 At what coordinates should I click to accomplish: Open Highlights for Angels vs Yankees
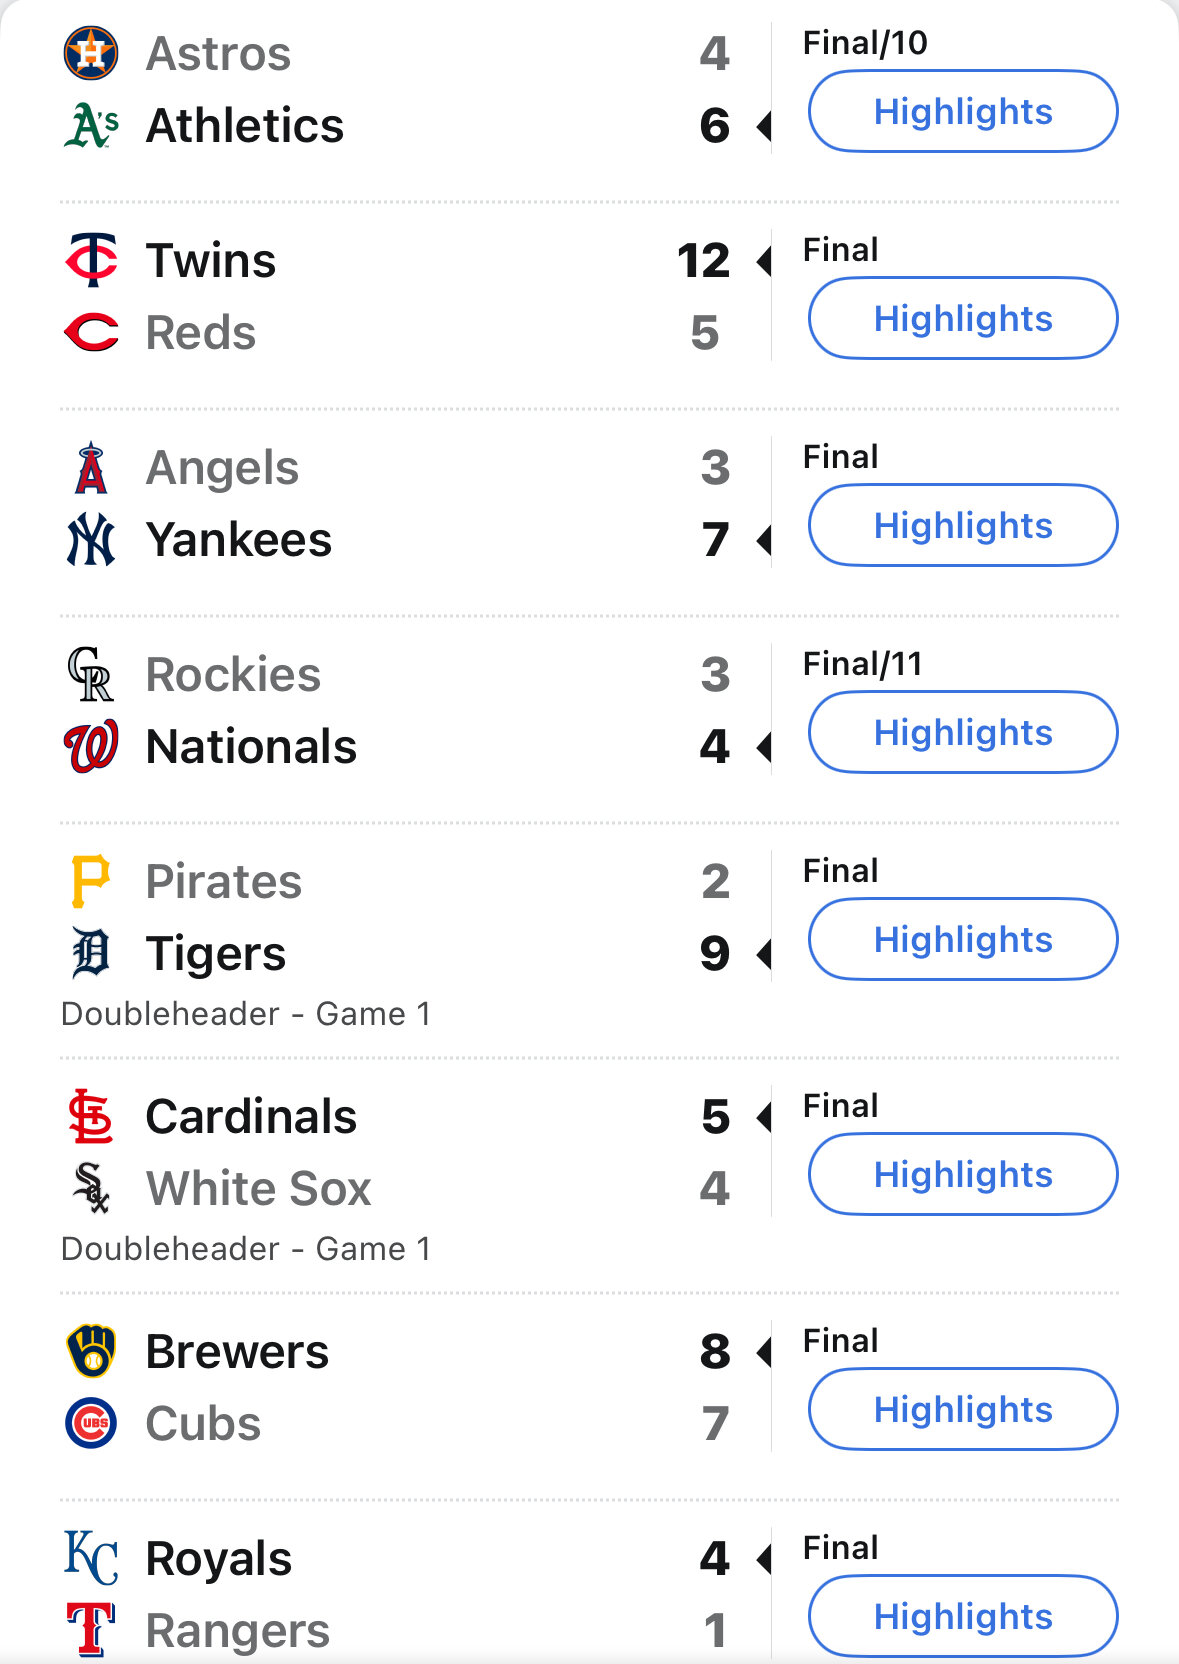[x=963, y=525]
